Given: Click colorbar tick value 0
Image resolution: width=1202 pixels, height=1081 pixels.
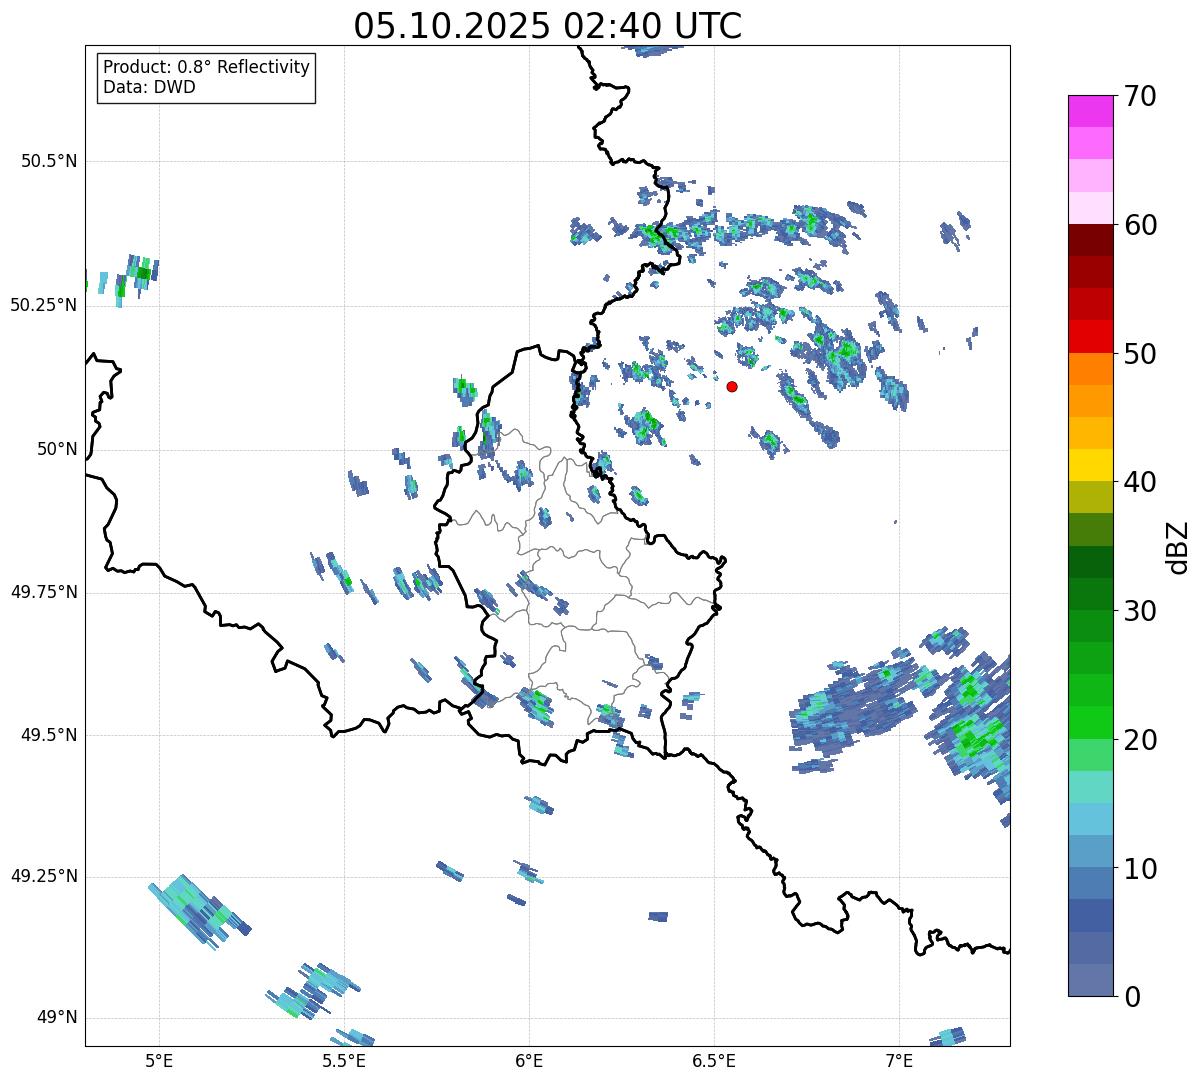Looking at the screenshot, I should [x=1132, y=997].
